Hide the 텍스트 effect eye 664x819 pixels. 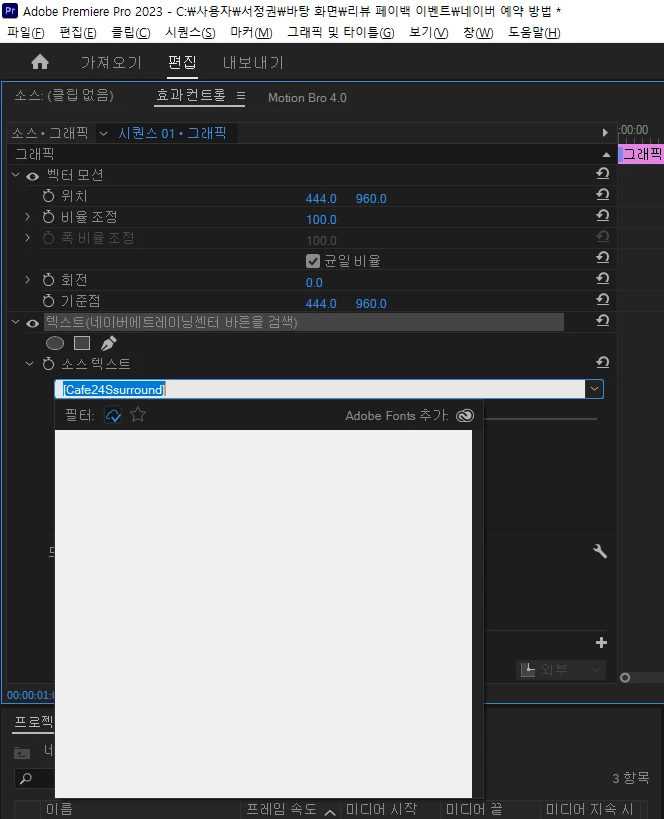pos(32,324)
